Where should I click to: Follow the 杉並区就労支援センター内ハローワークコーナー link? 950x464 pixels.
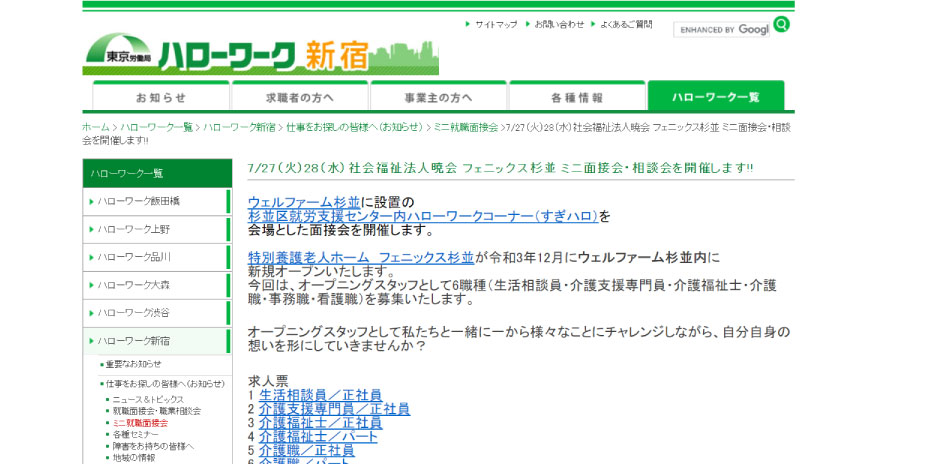pos(424,216)
